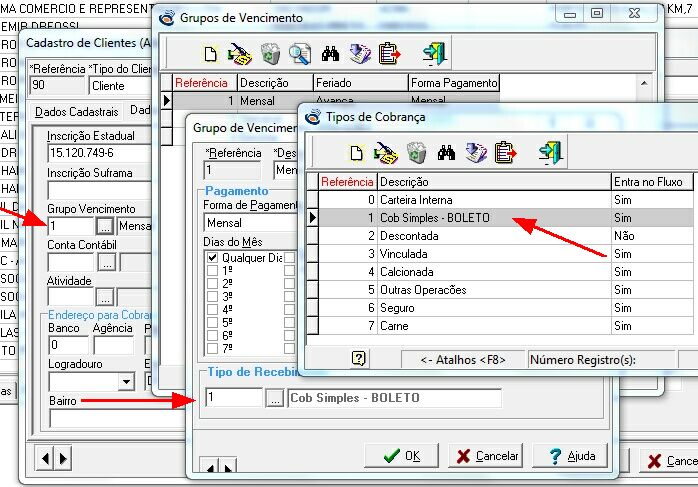Click Inscrição Suframa input field

(100, 190)
